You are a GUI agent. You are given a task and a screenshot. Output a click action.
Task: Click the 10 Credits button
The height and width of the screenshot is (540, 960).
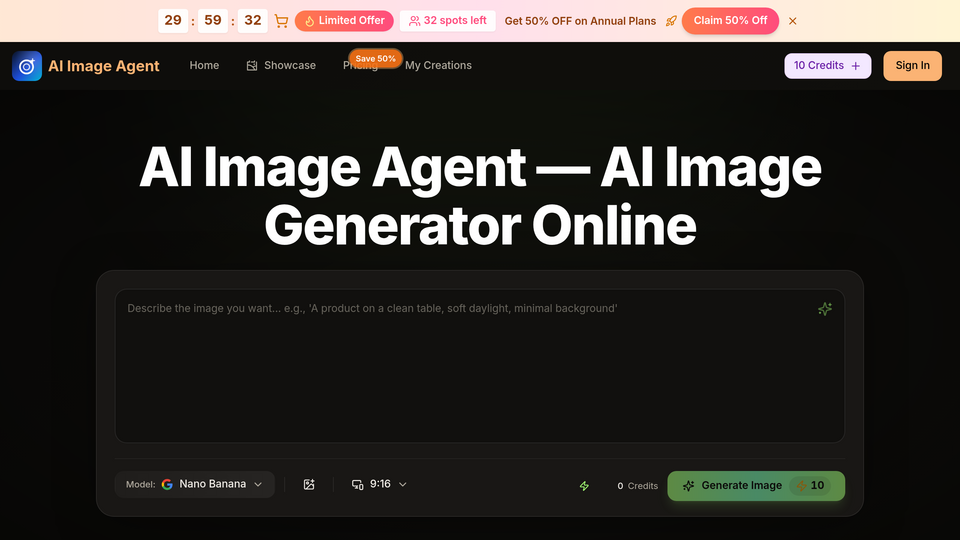click(x=827, y=66)
